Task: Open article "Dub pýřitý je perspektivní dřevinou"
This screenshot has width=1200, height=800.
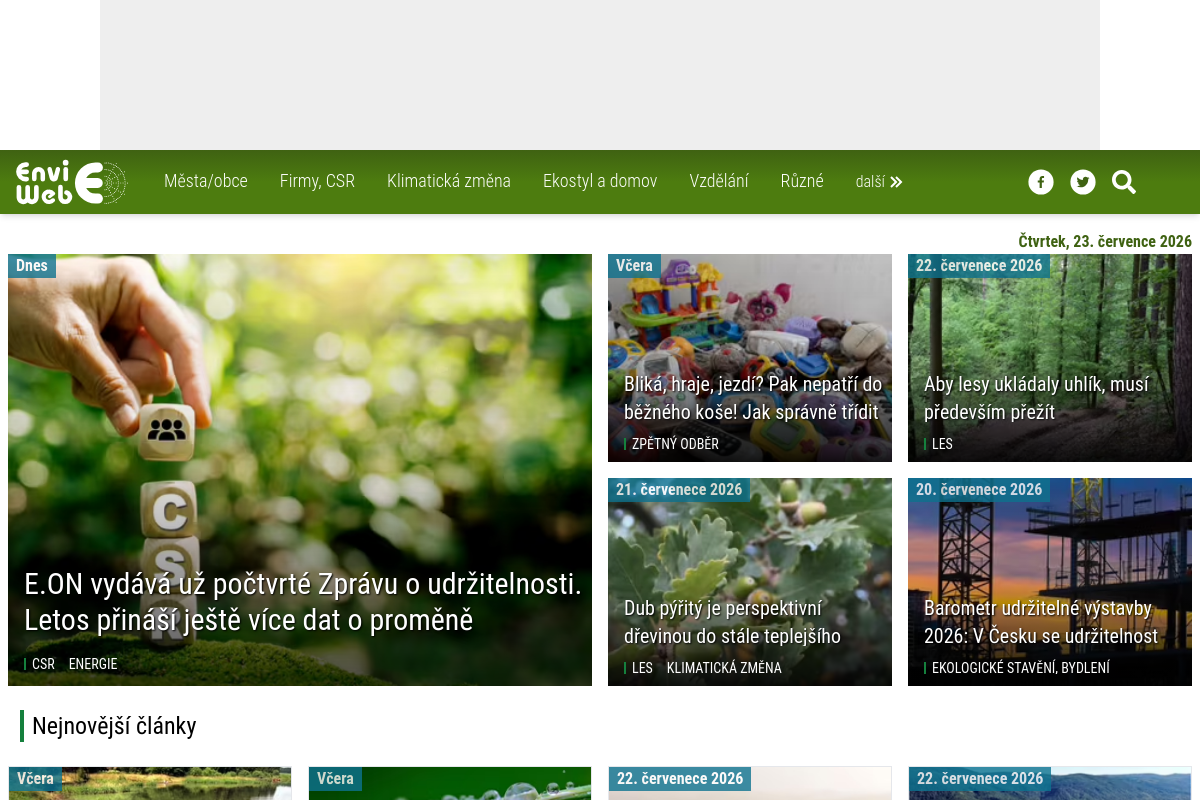Action: [732, 622]
